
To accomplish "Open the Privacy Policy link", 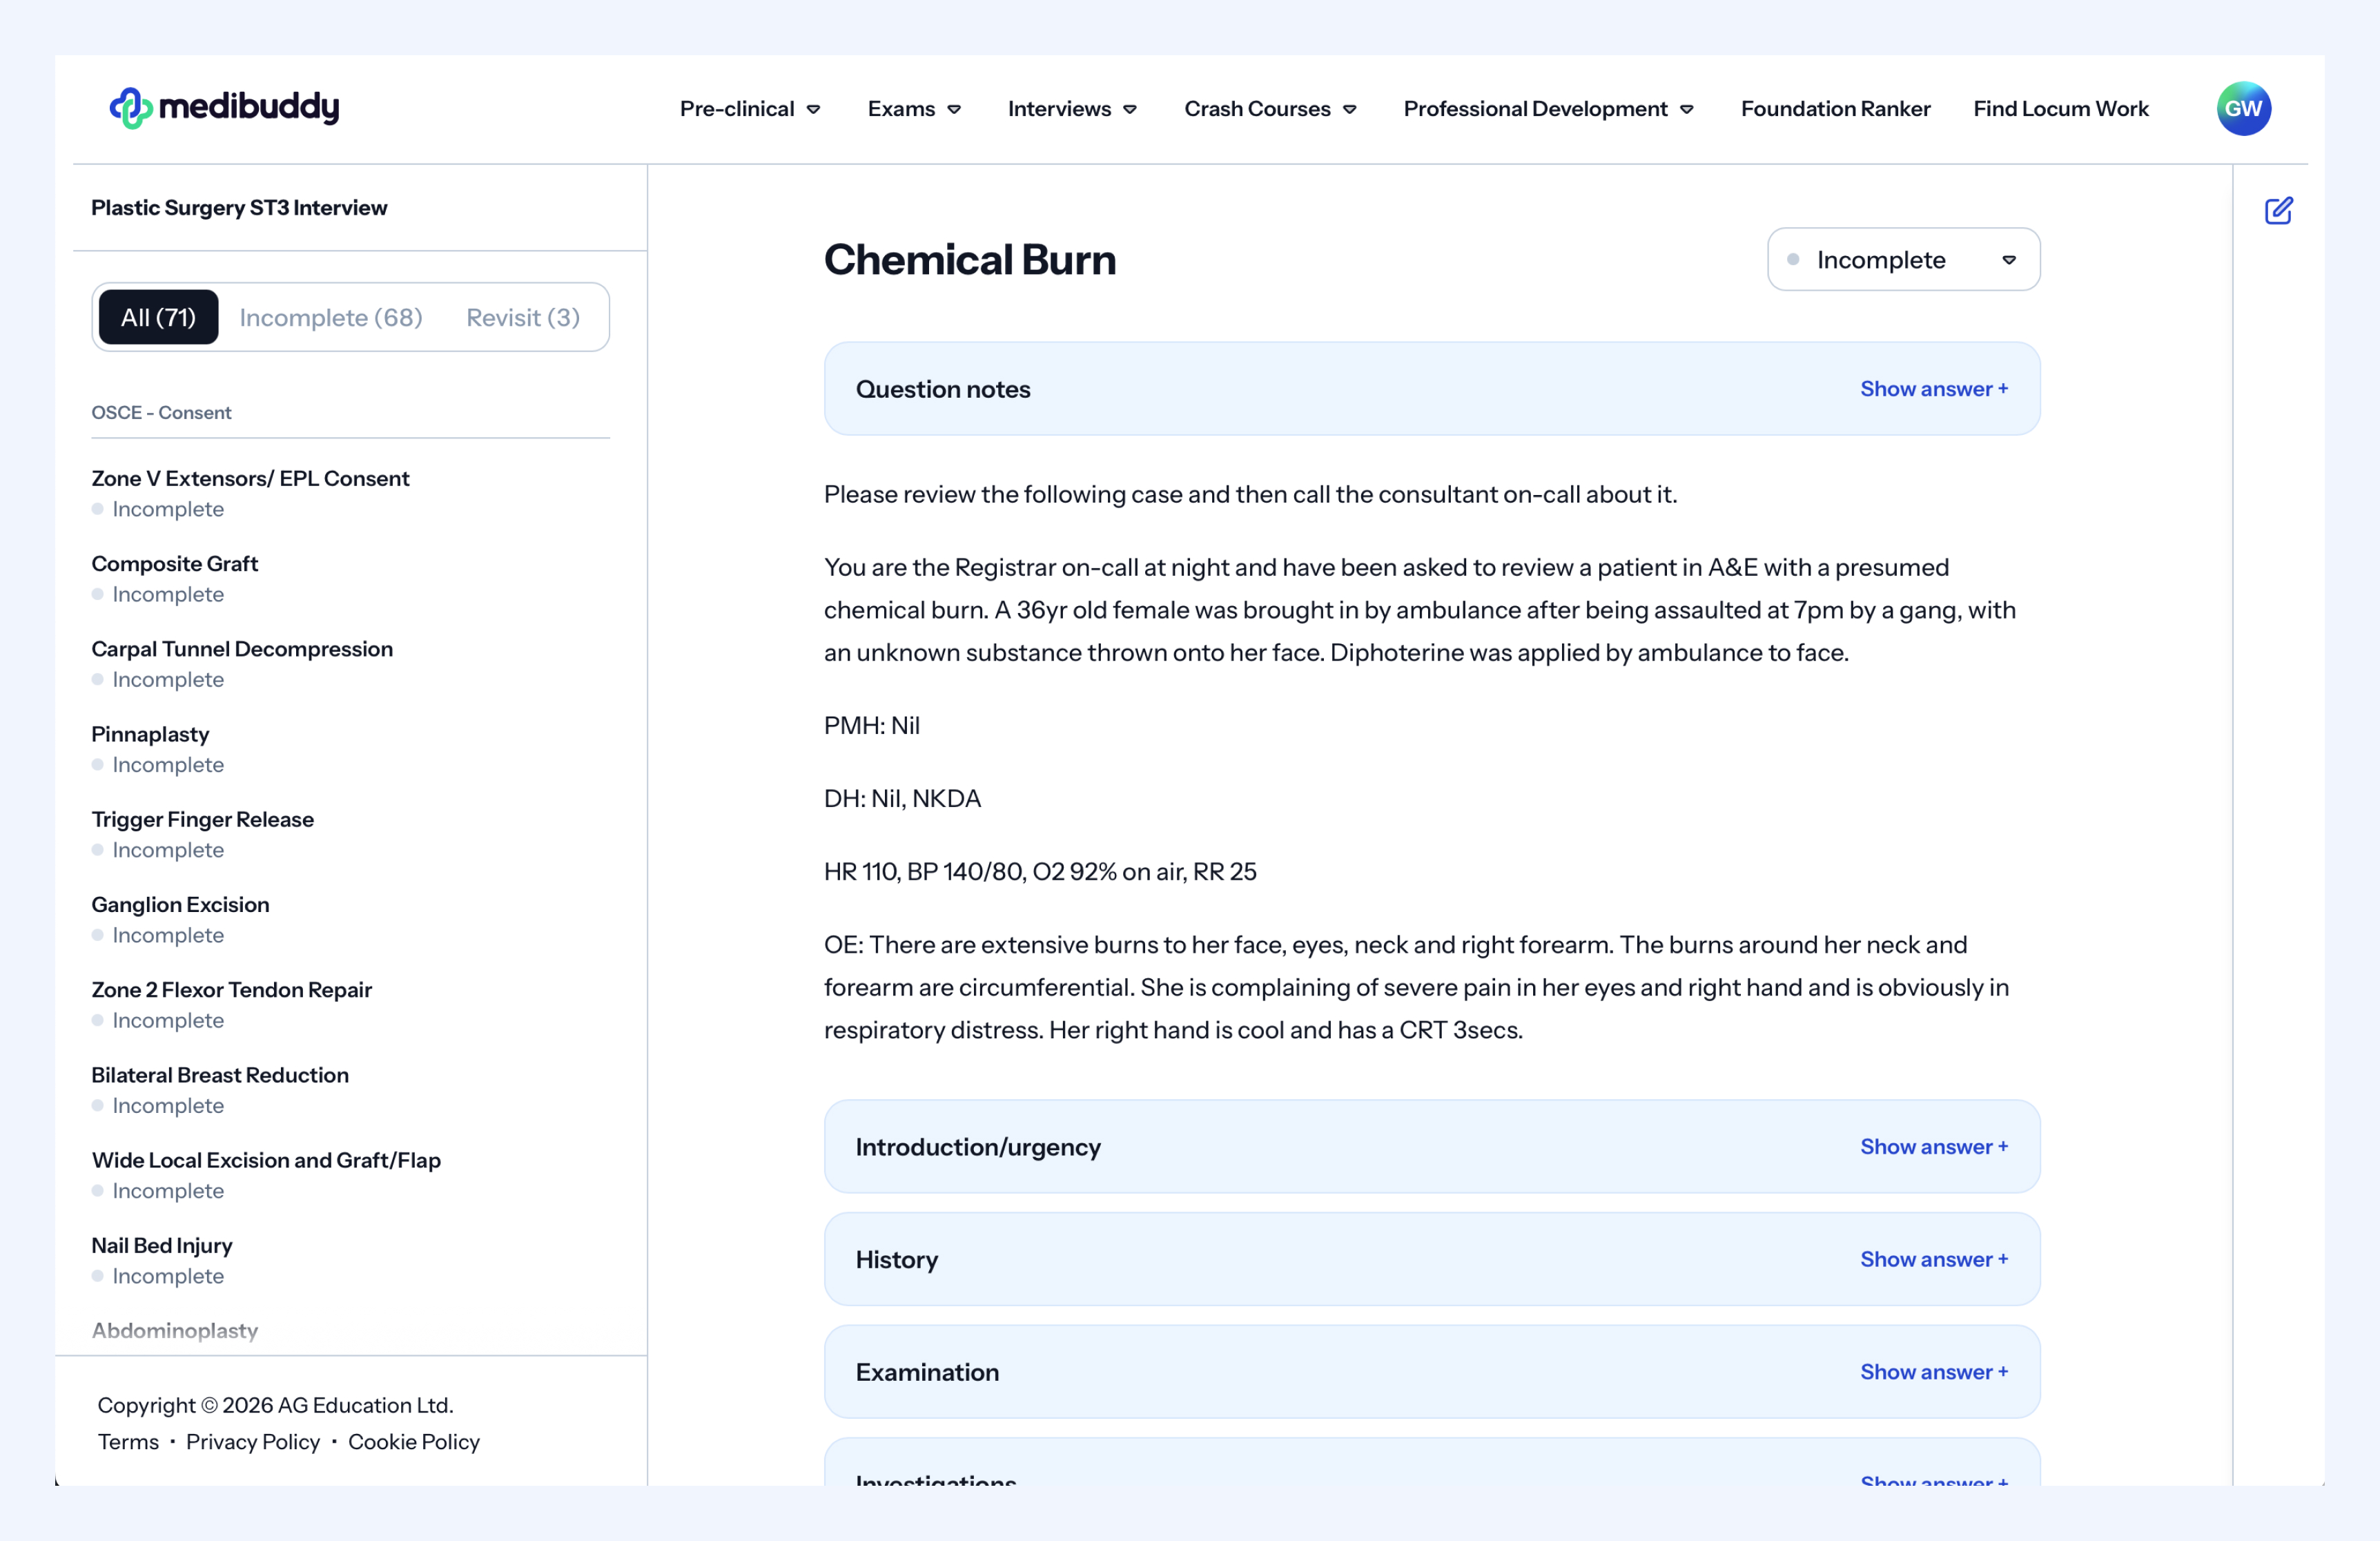I will [253, 1441].
